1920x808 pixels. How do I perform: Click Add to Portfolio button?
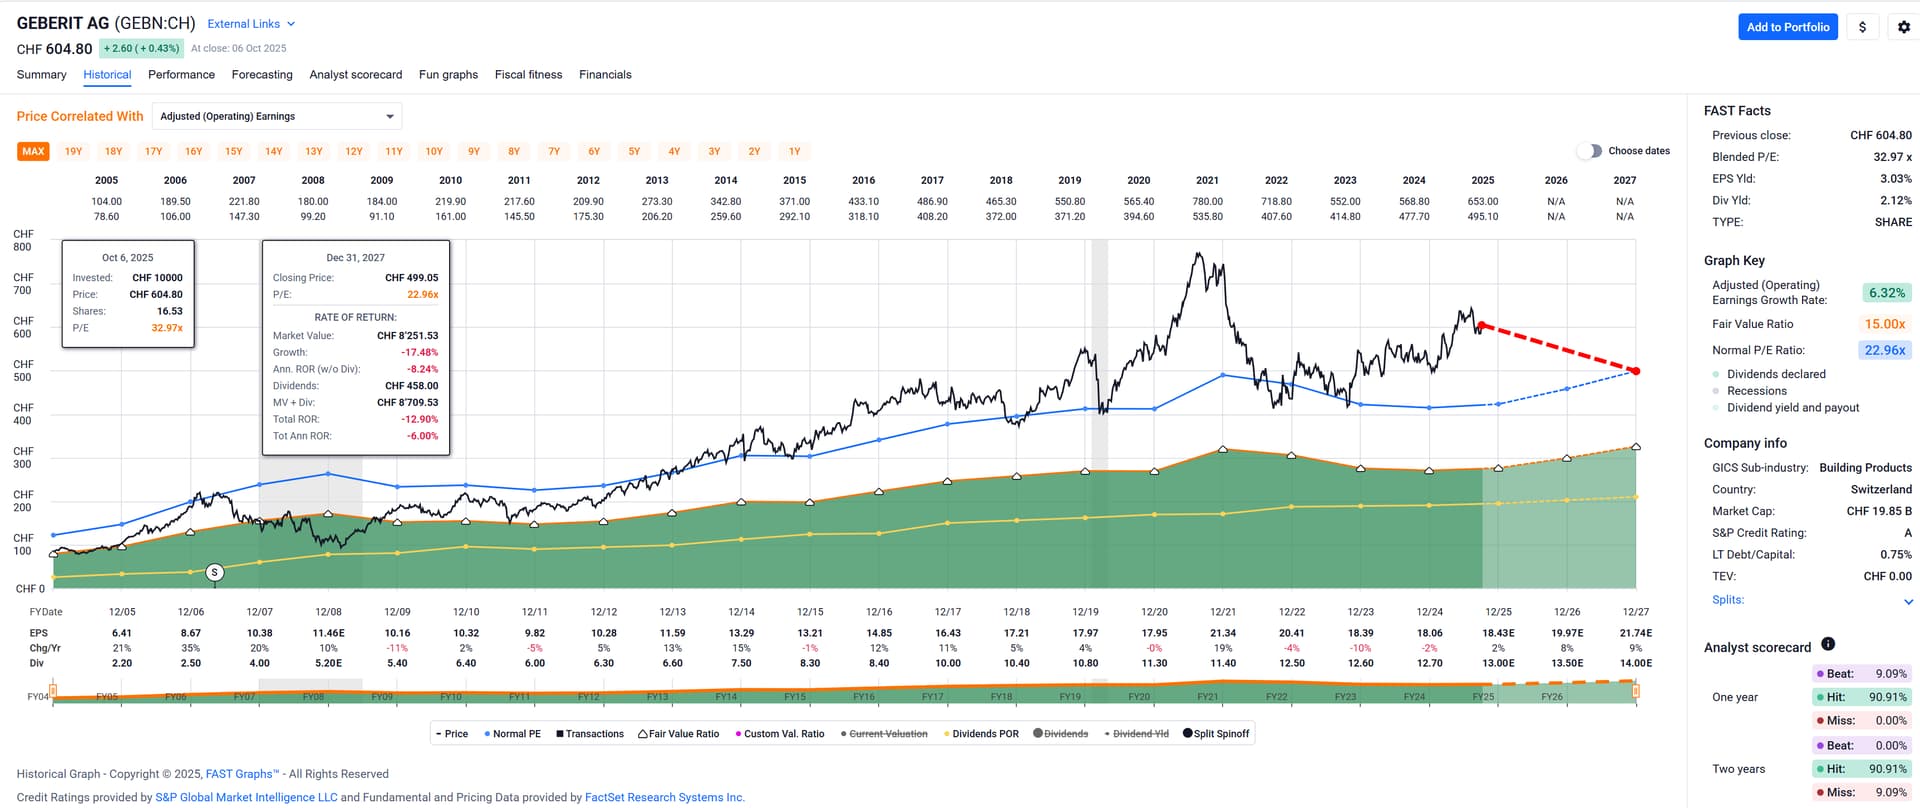1787,27
